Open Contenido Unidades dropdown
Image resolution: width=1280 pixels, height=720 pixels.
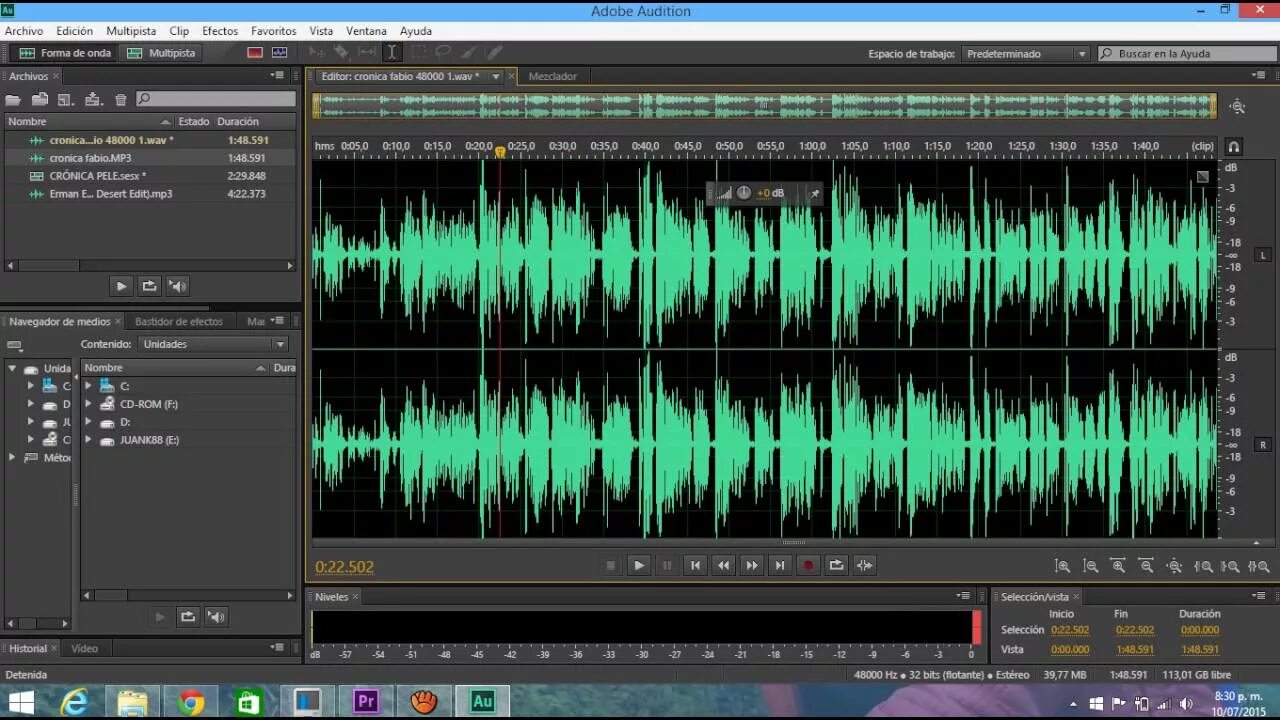[x=214, y=344]
